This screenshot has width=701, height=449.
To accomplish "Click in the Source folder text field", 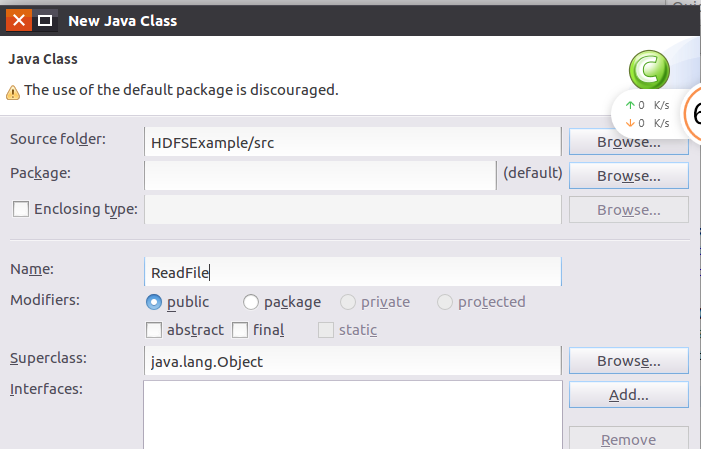I will 352,142.
